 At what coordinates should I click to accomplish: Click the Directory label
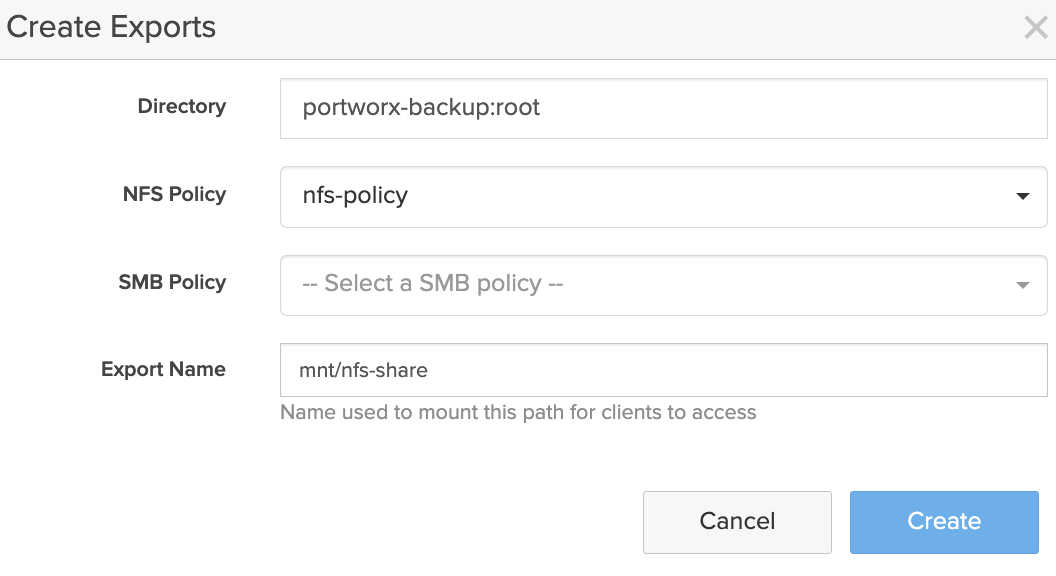click(x=182, y=106)
